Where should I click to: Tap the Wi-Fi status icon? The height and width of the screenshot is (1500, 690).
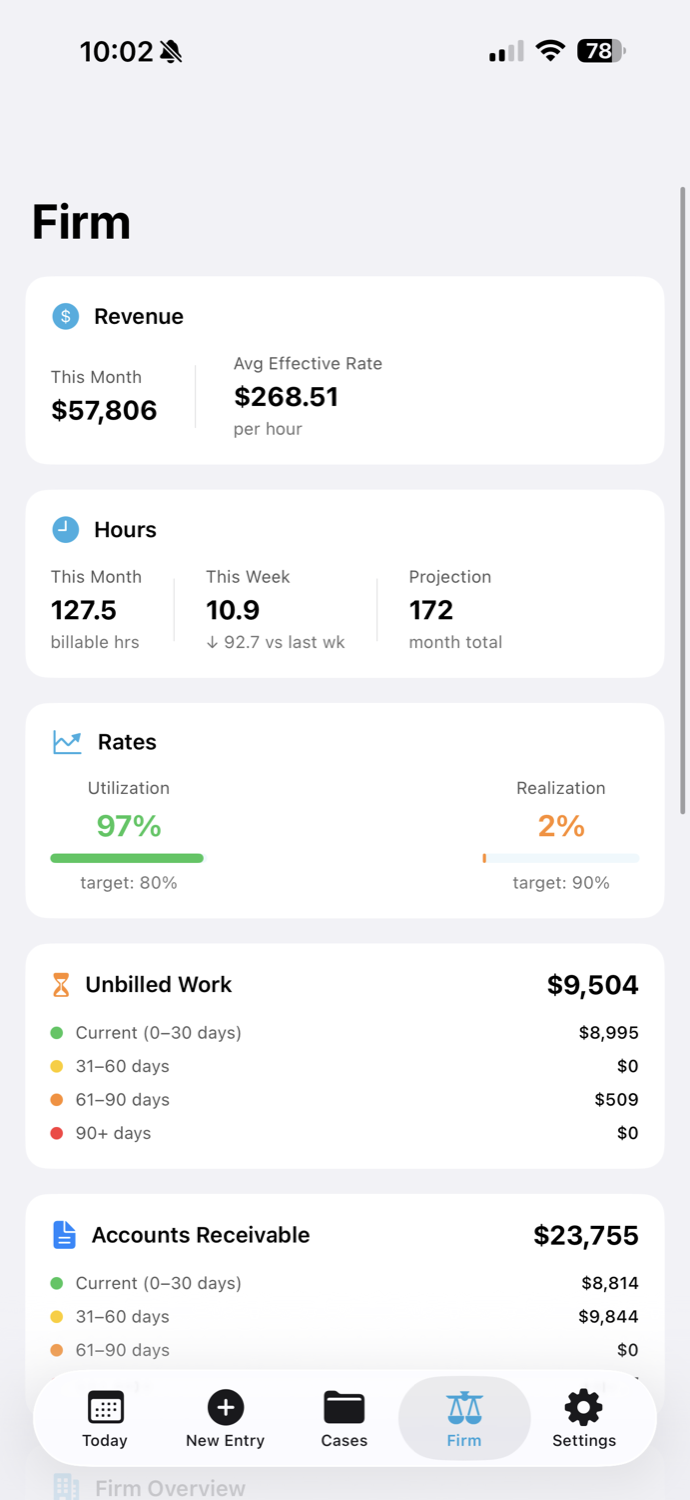coord(550,51)
